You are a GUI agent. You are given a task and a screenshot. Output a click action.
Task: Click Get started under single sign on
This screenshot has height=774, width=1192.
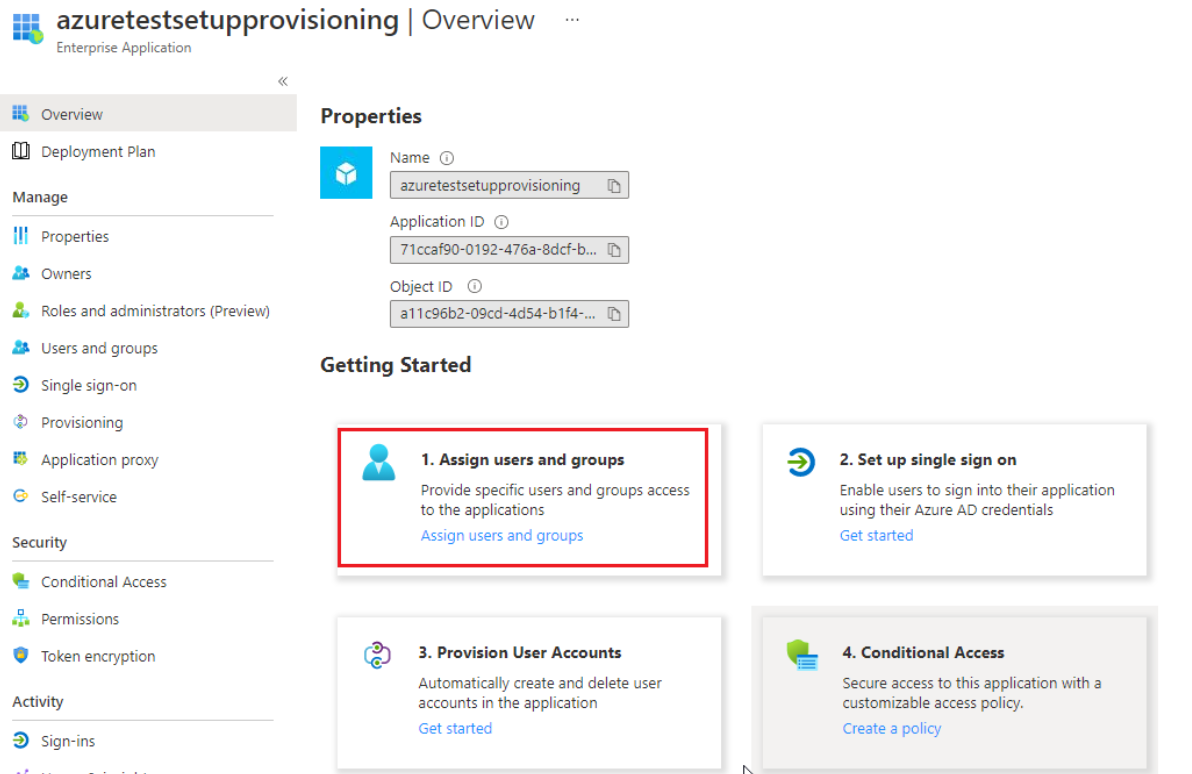(x=877, y=535)
